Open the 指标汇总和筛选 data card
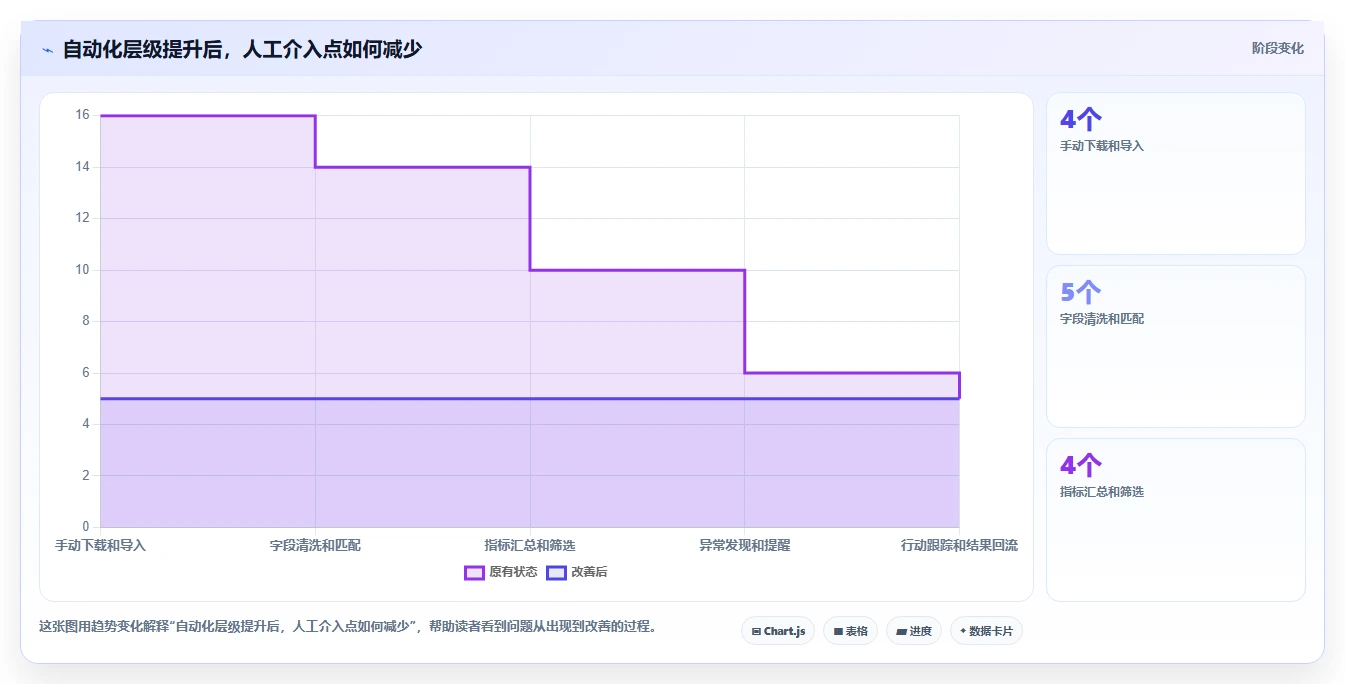 point(1176,520)
